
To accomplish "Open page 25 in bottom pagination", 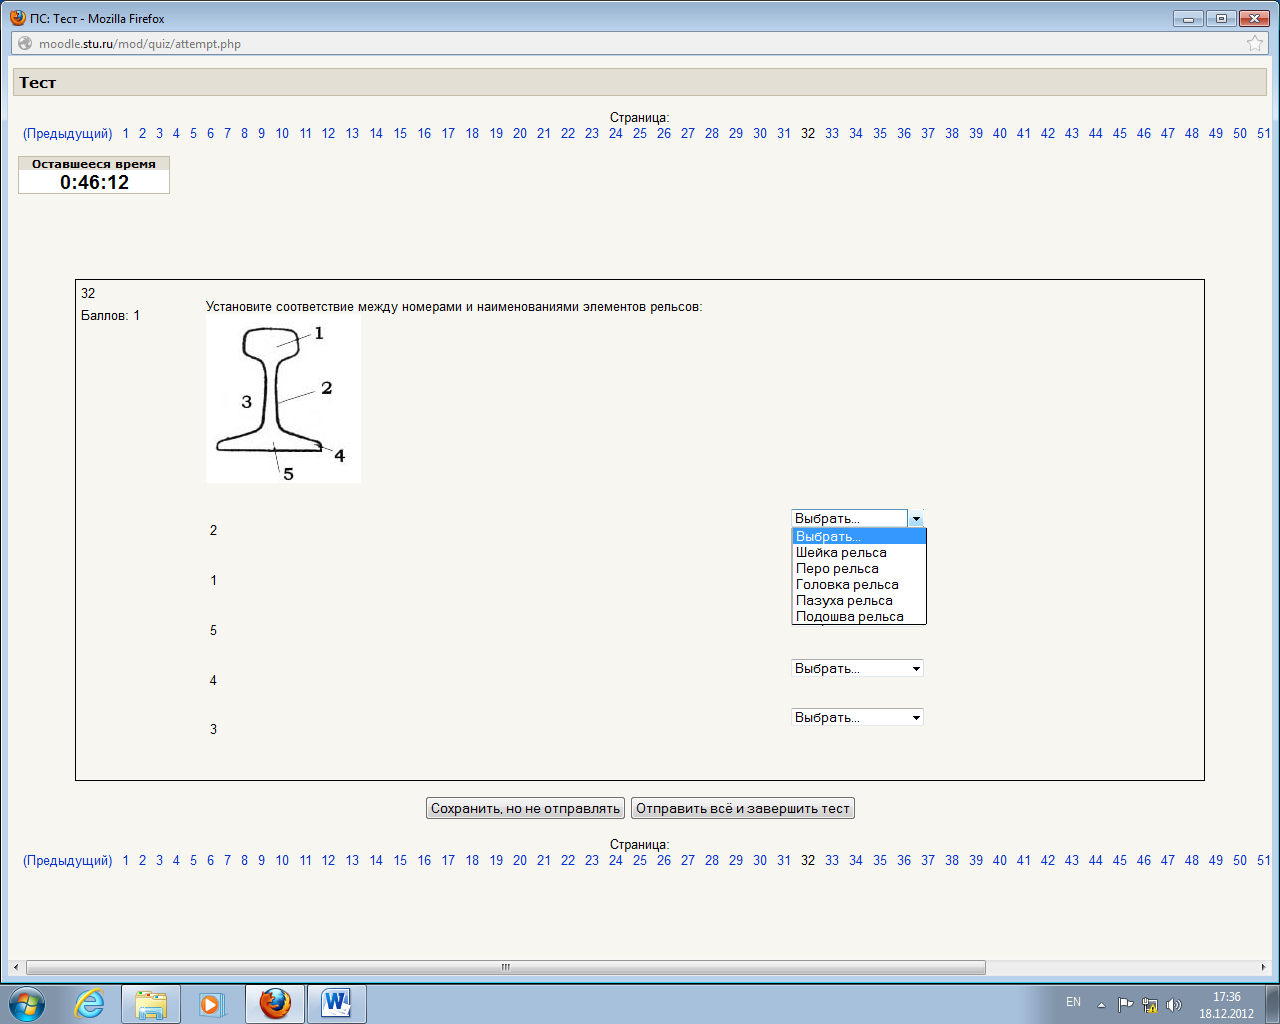I will point(640,860).
